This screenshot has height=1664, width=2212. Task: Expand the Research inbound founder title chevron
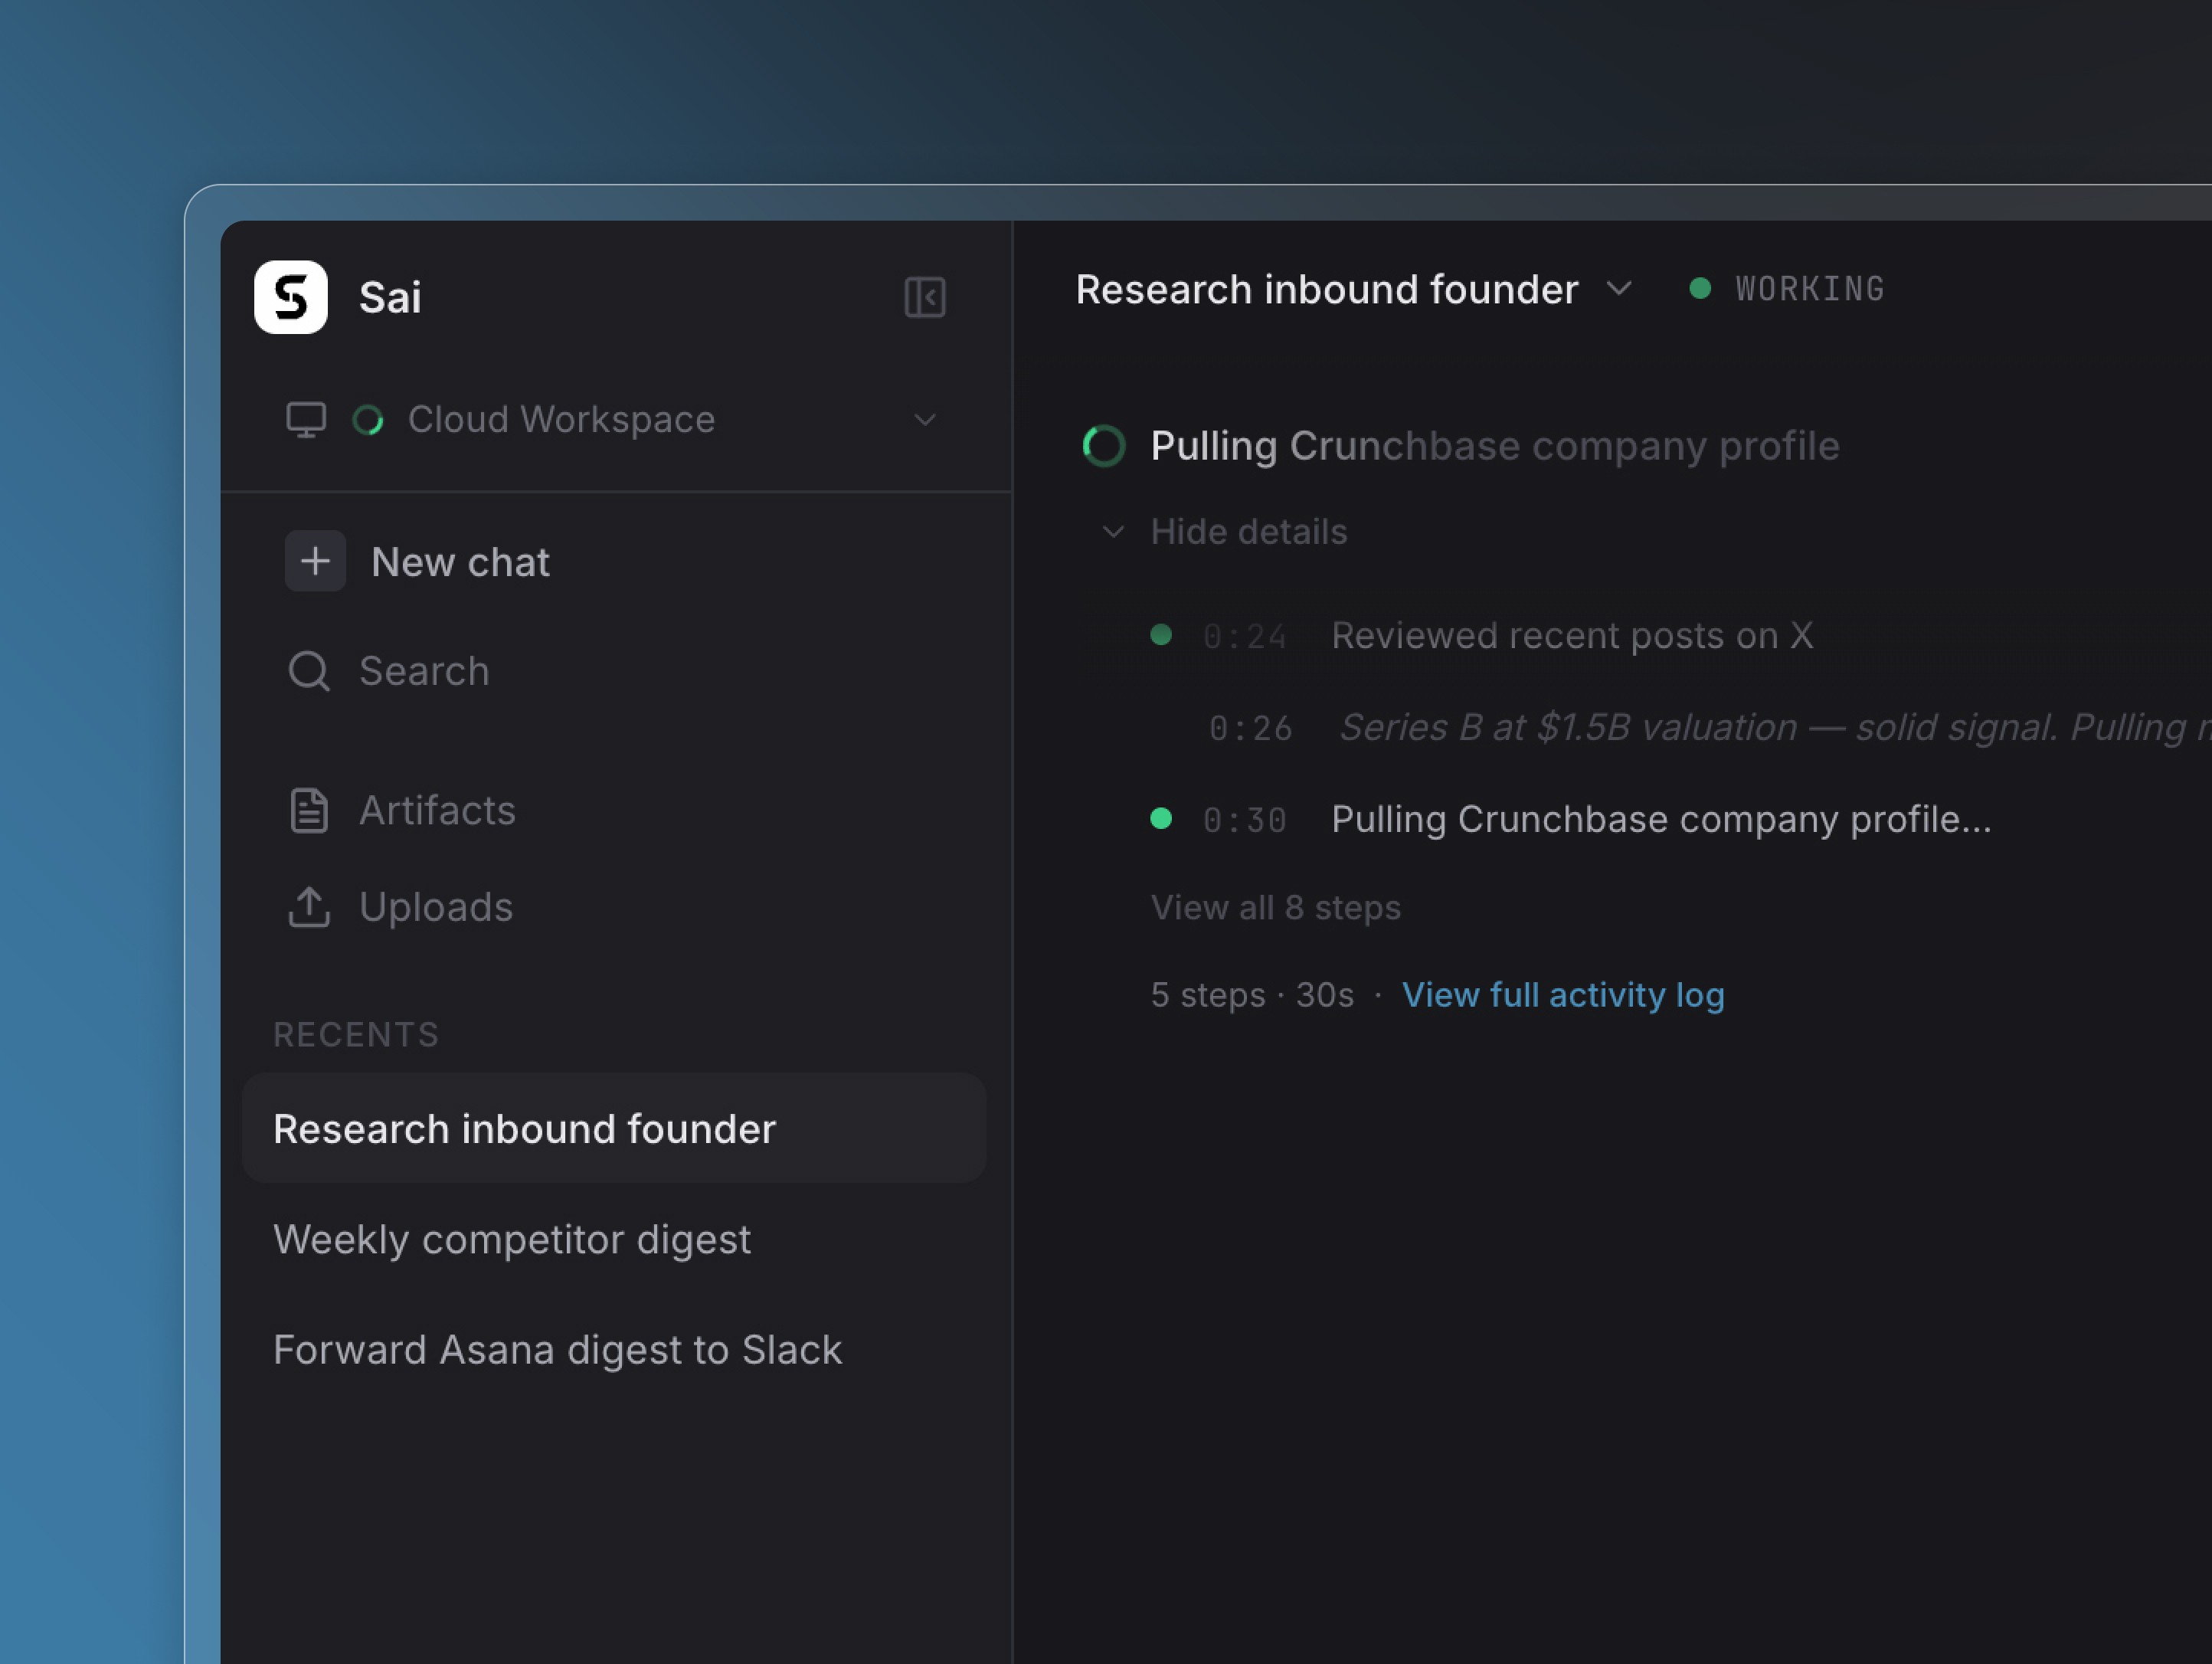click(1619, 289)
